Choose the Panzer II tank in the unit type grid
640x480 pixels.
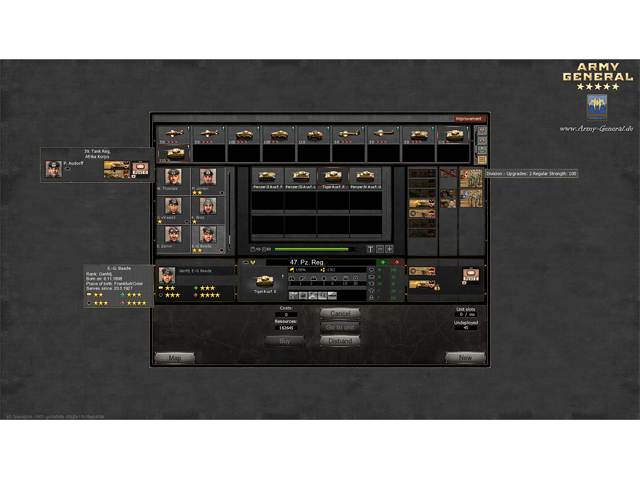coord(267,178)
